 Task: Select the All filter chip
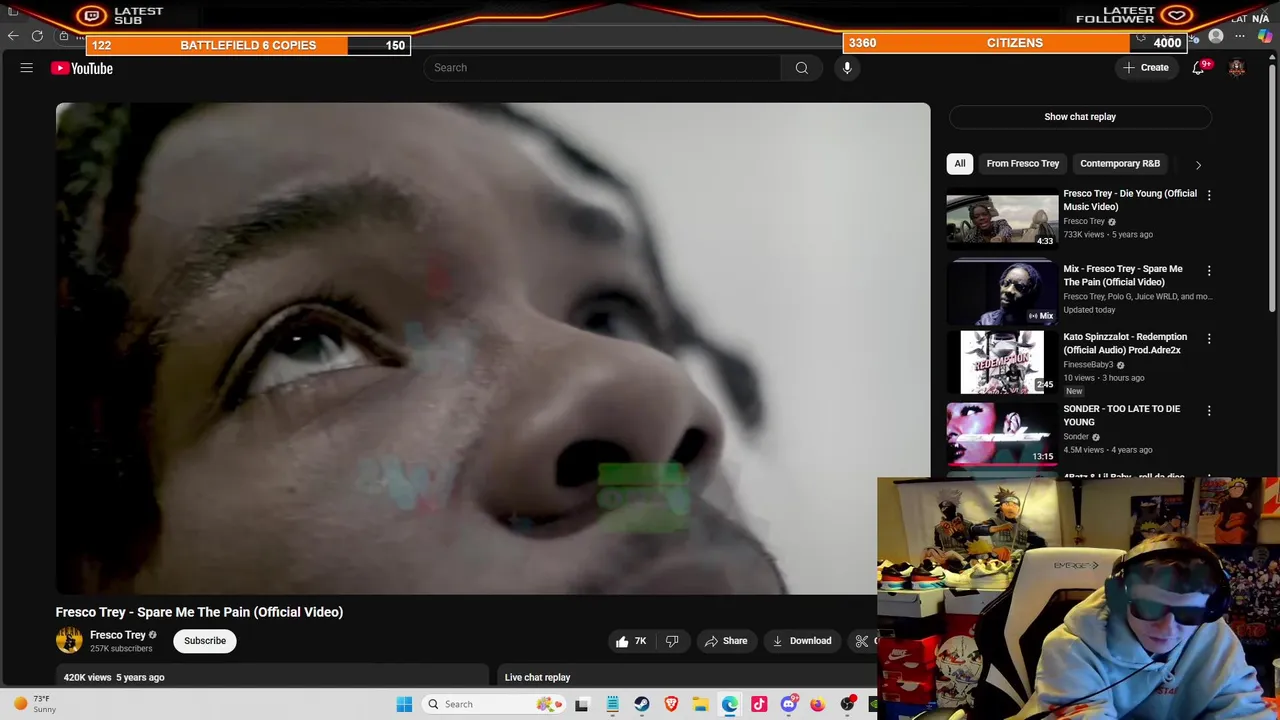(960, 163)
